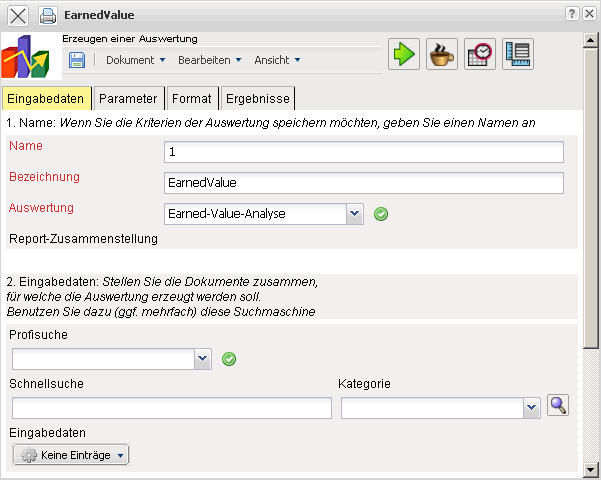Expand the Auswertung Earned-Value-Analyse dropdown
The height and width of the screenshot is (480, 601).
355,213
